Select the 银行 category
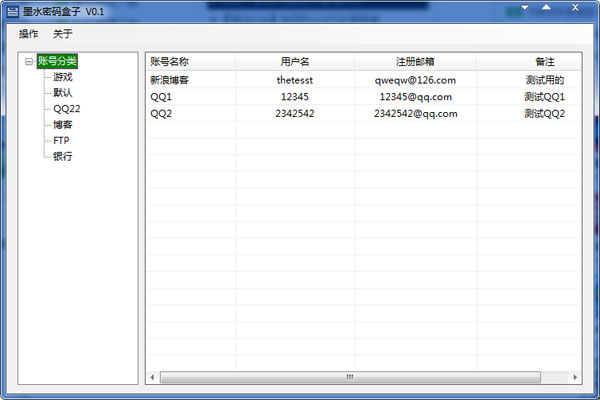The image size is (600, 400). point(63,156)
